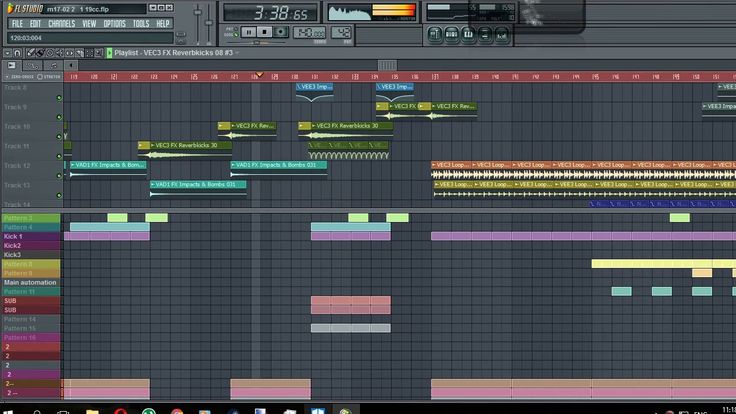Enable the Stretch option
Screen dimensions: 736x414
(48, 77)
